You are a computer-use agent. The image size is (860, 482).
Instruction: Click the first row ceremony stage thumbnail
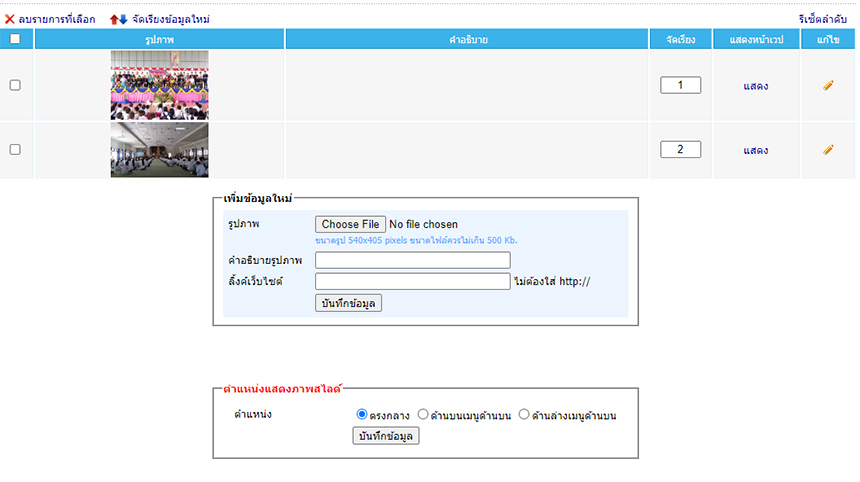pyautogui.click(x=160, y=85)
